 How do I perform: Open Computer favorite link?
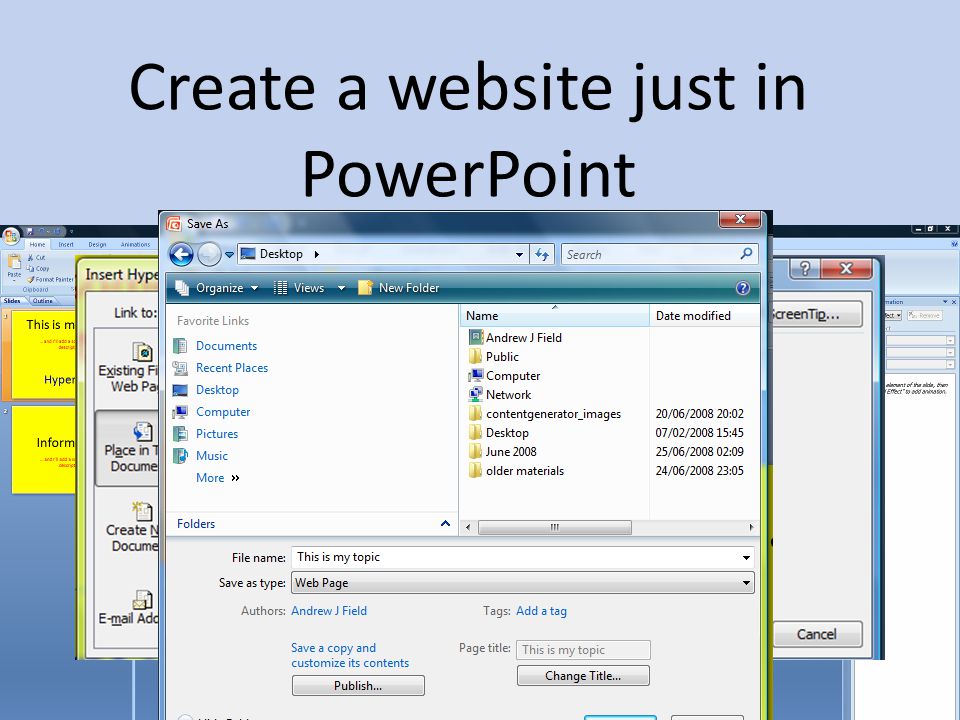click(x=223, y=412)
